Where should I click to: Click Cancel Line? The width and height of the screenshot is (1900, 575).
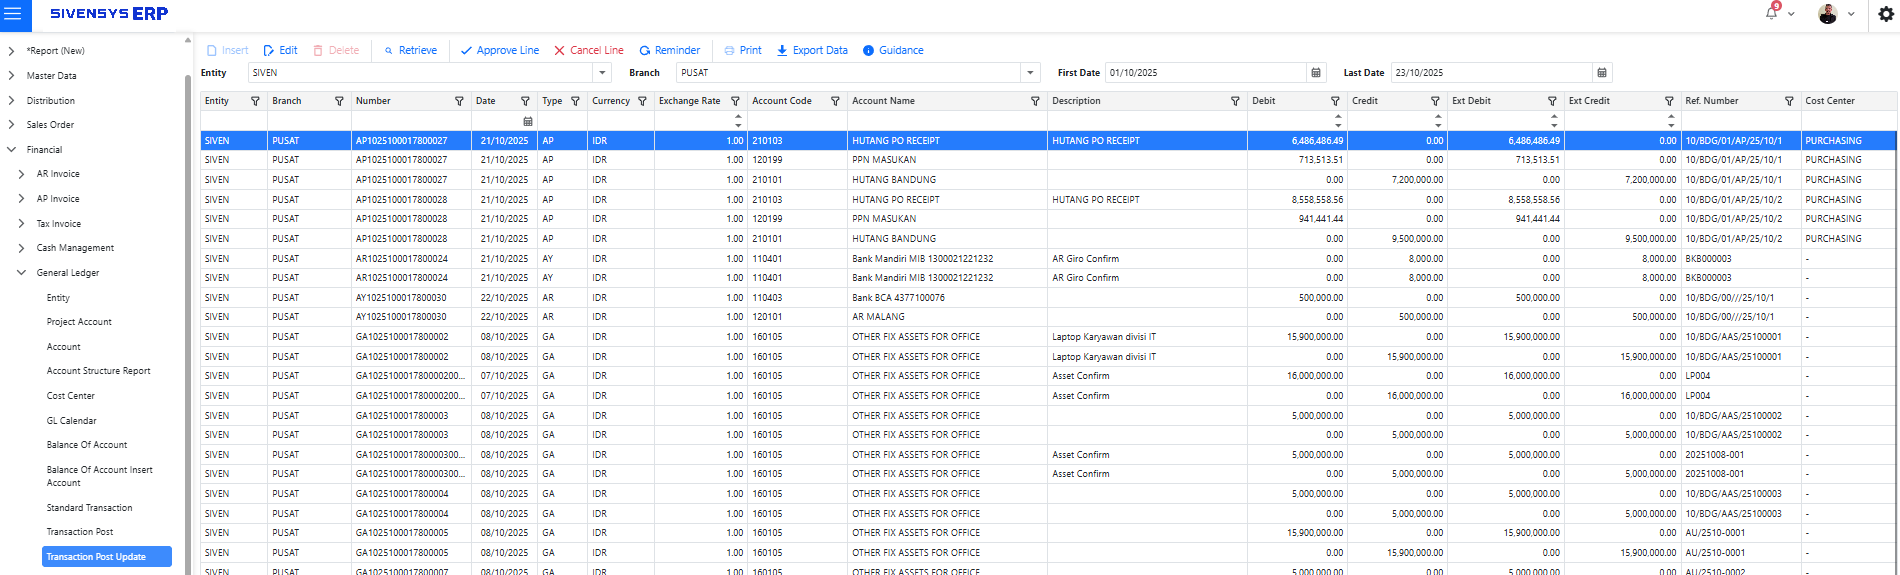tap(589, 50)
